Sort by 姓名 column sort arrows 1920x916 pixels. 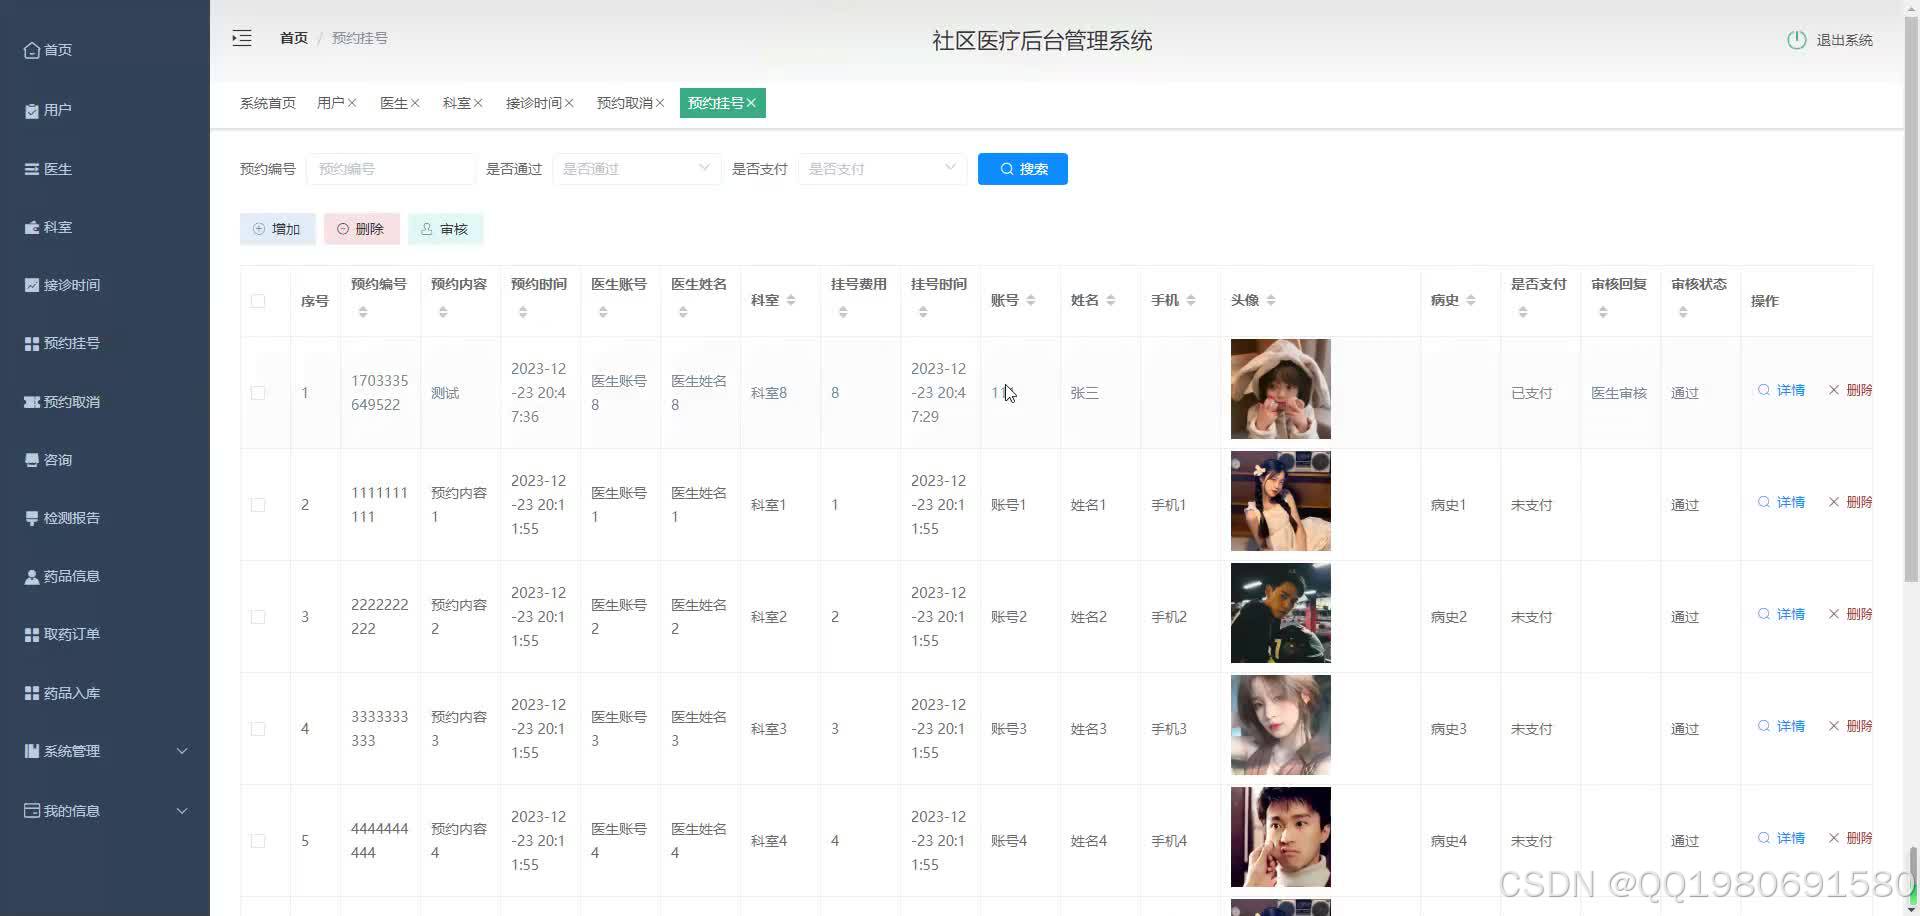point(1111,300)
